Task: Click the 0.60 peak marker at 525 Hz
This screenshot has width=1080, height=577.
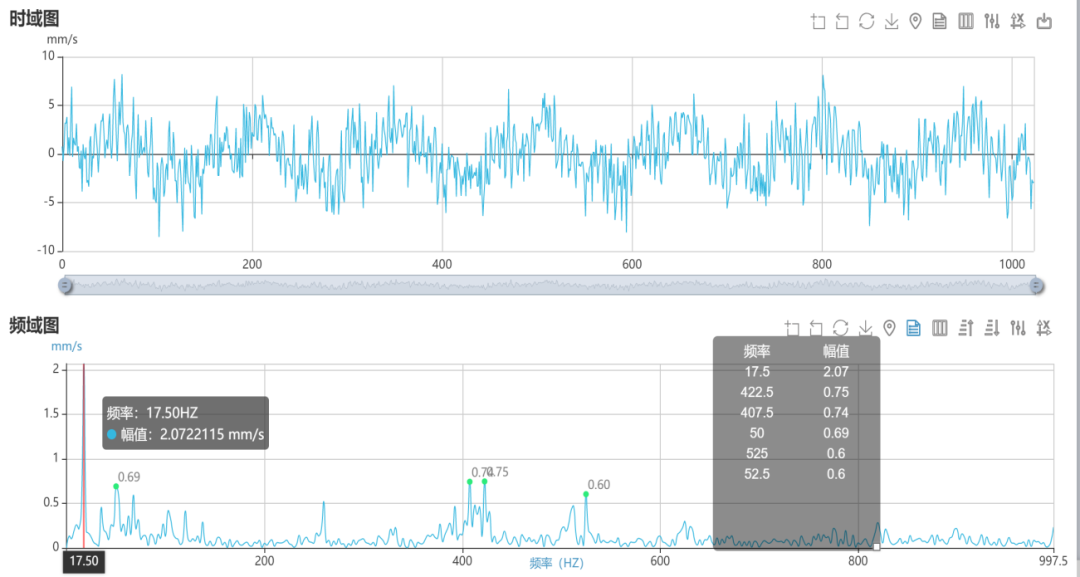Action: 586,494
